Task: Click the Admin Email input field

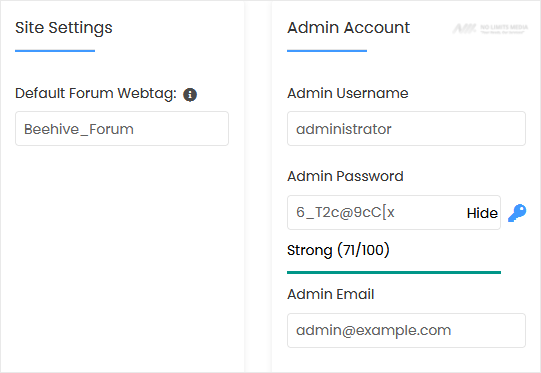Action: tap(406, 331)
